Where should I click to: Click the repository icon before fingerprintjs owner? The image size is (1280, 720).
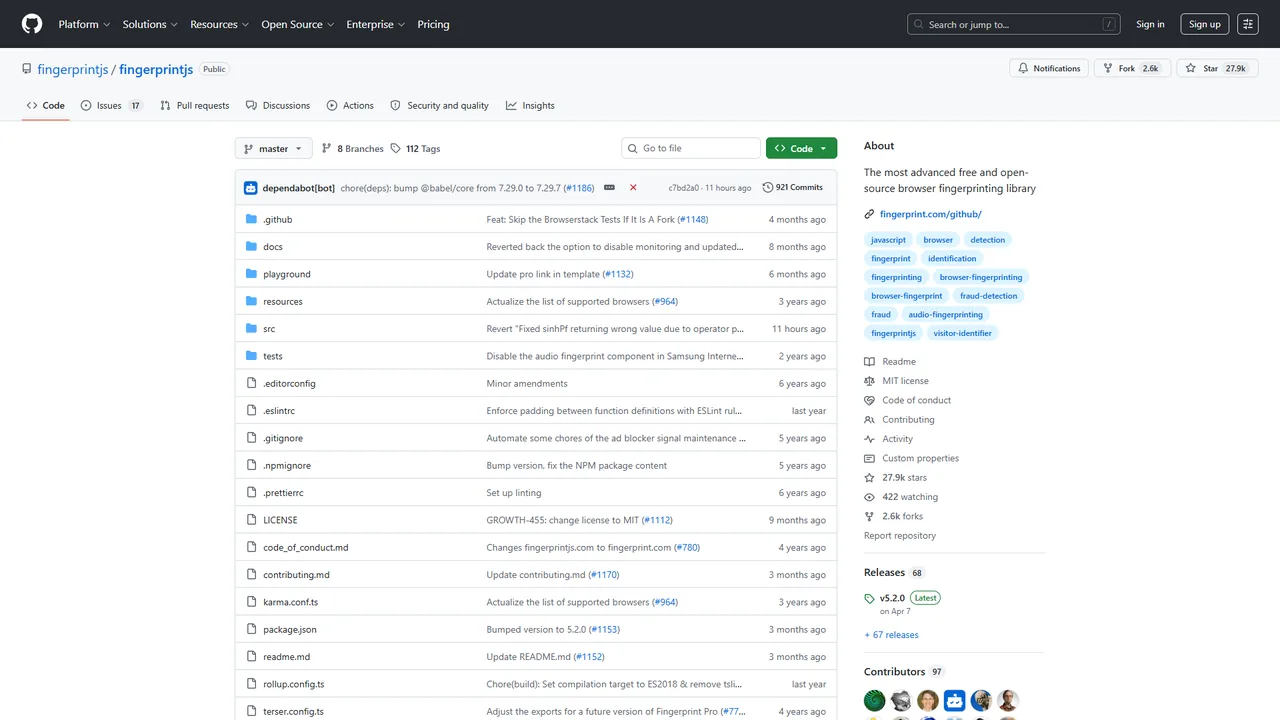pyautogui.click(x=27, y=69)
